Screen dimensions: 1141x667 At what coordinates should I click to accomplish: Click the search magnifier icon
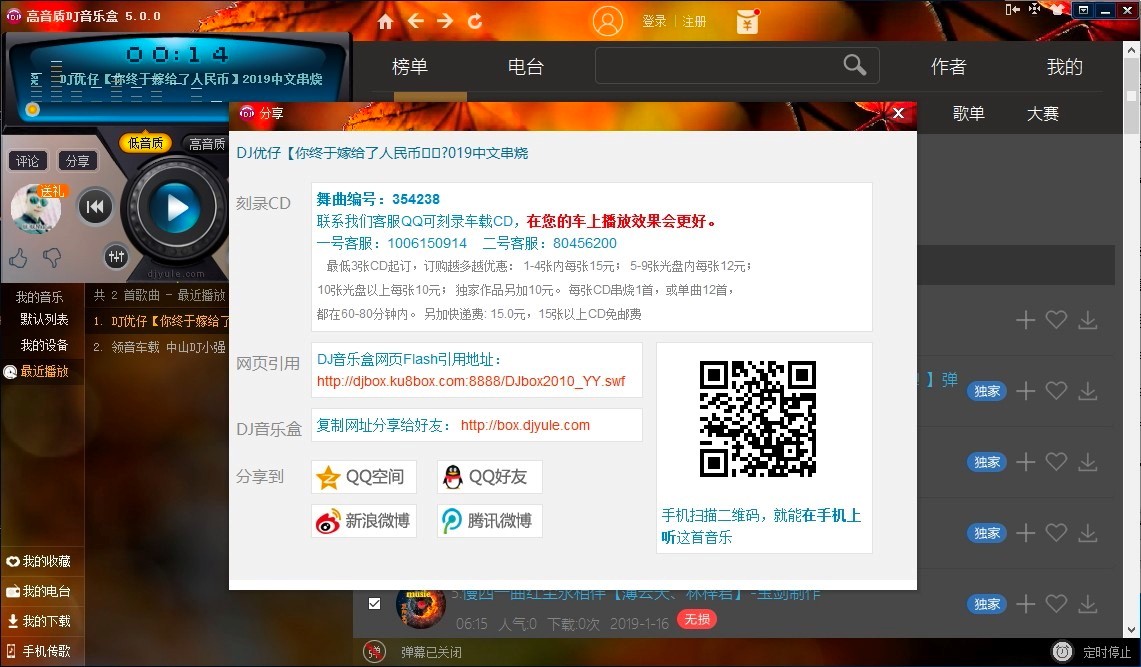click(x=855, y=64)
